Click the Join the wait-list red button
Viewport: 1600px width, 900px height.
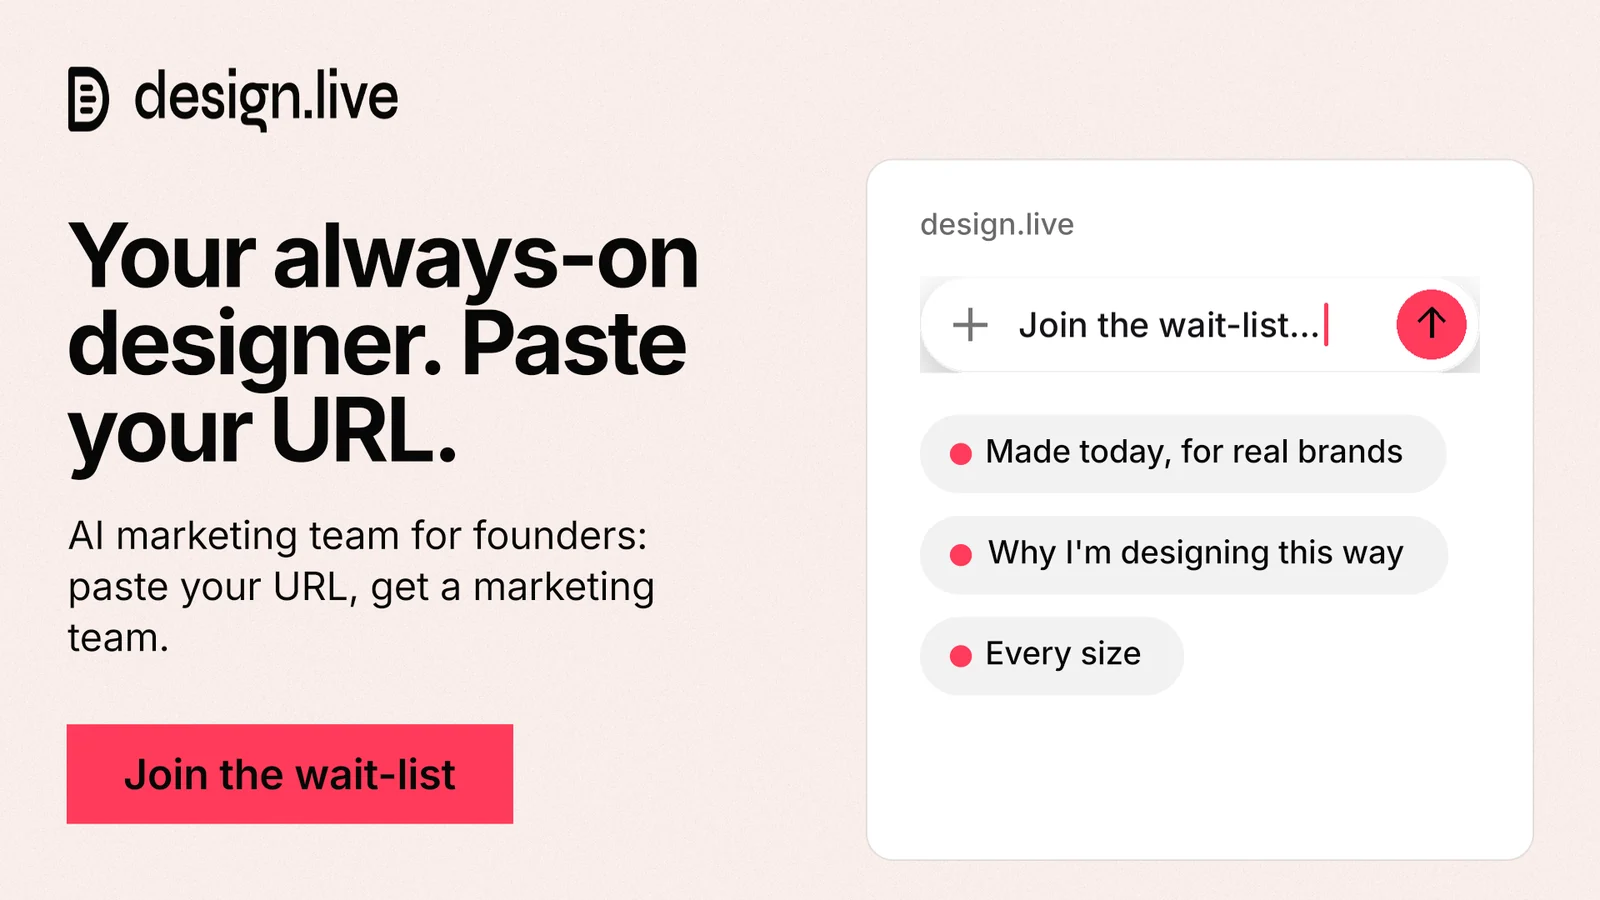(x=290, y=774)
